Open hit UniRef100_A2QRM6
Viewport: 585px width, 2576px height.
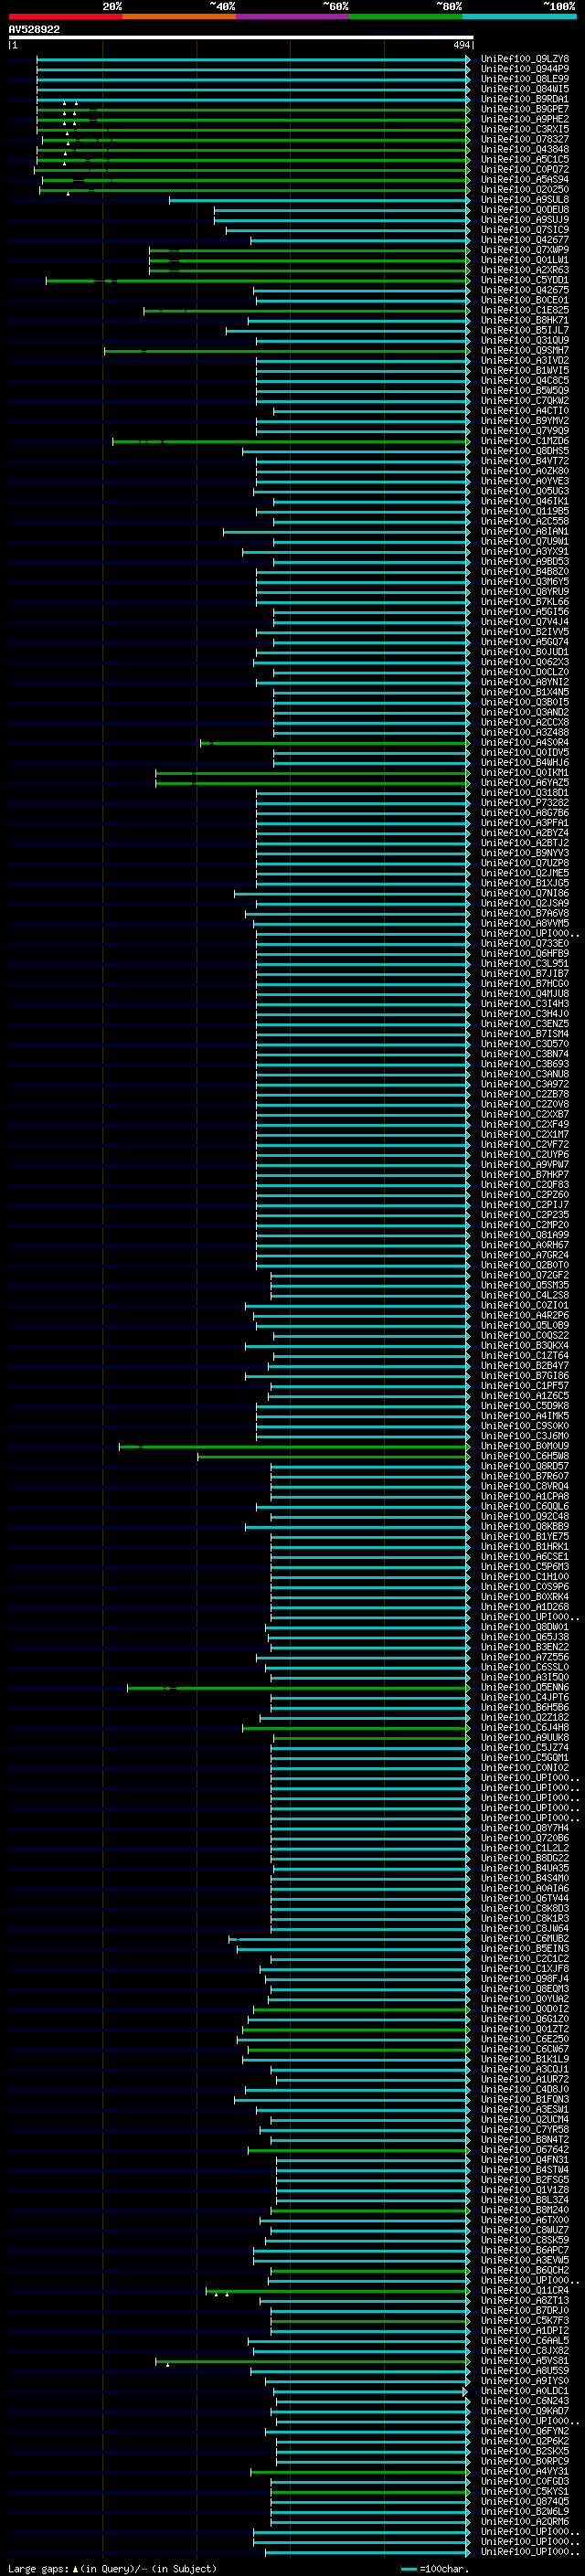pyautogui.click(x=525, y=2521)
